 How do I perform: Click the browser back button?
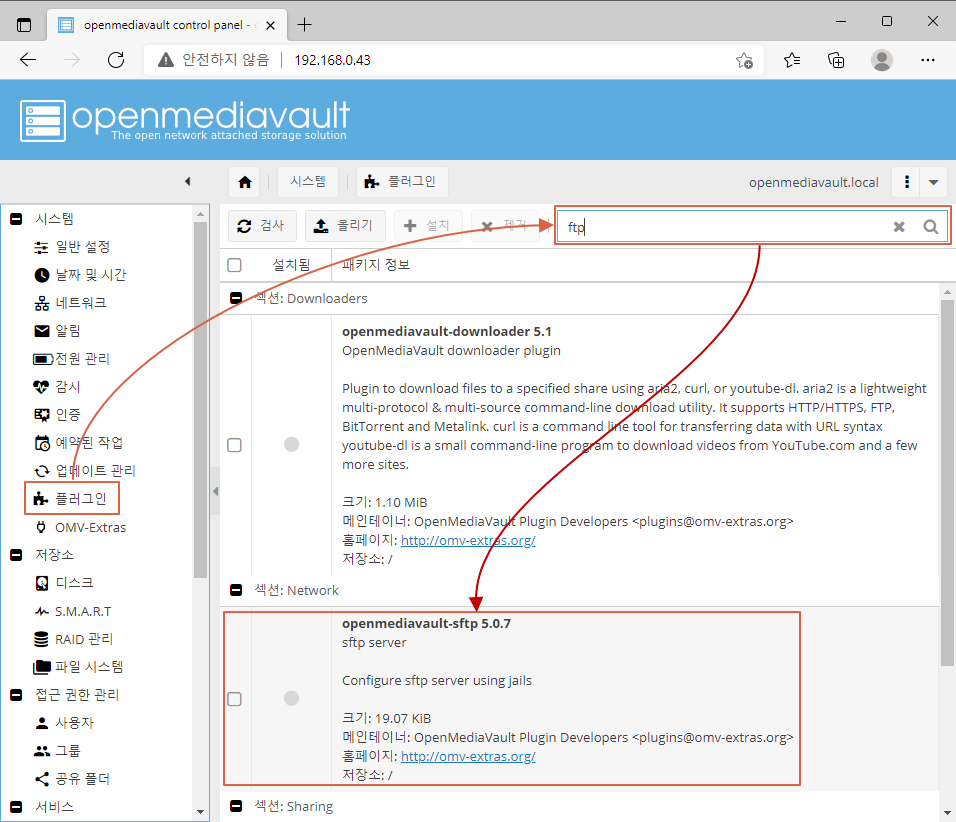pyautogui.click(x=28, y=60)
